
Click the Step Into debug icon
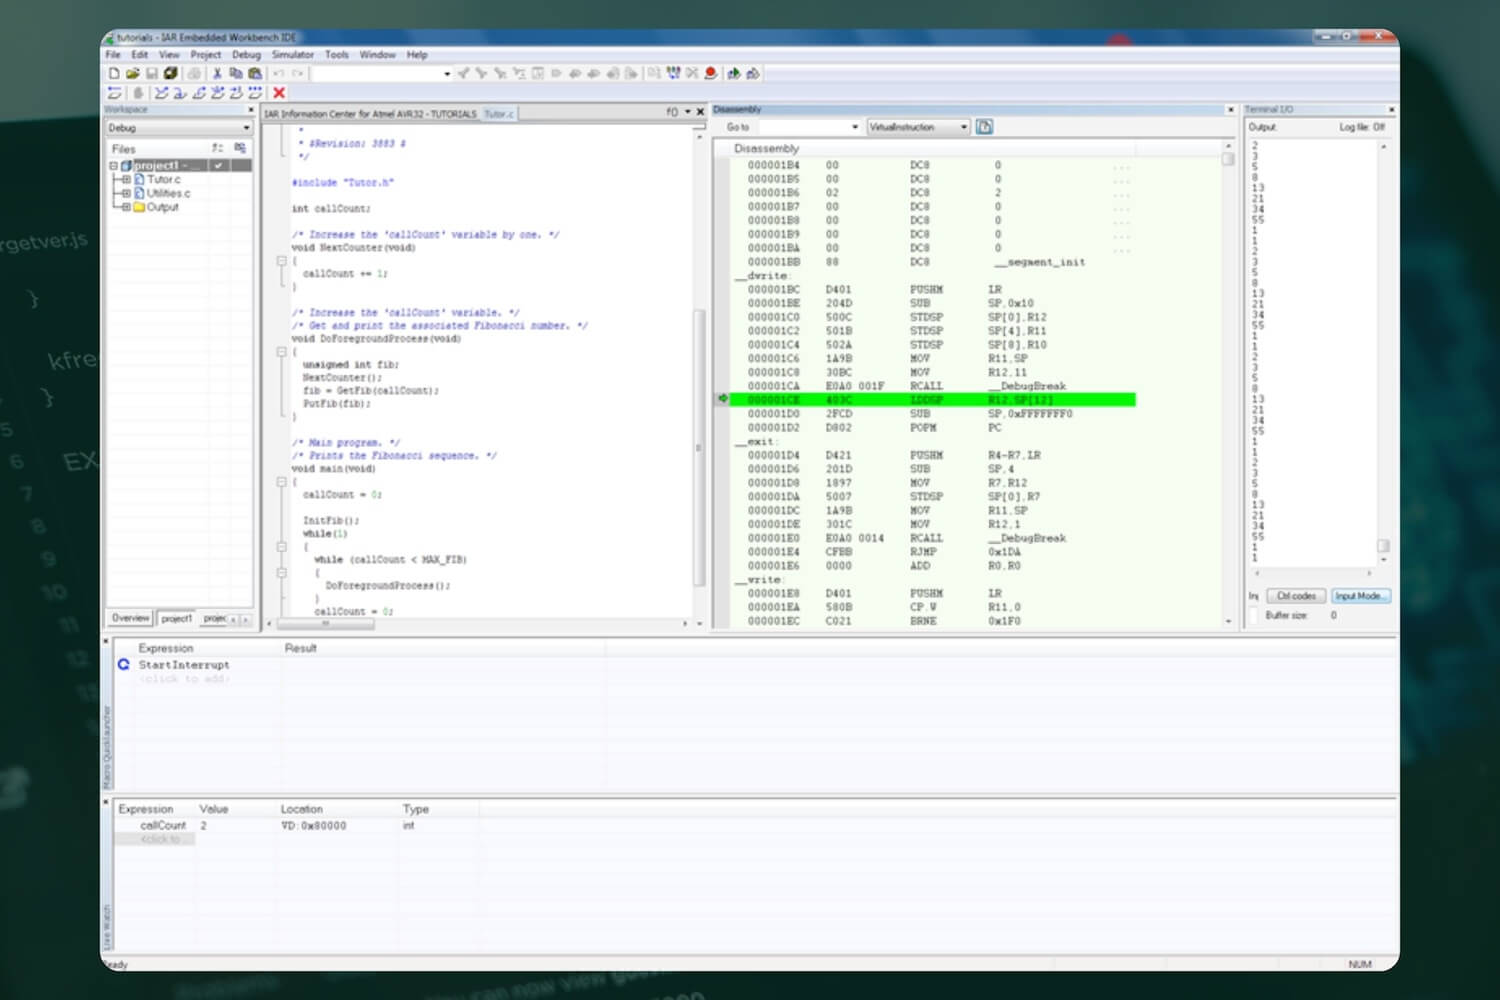coord(179,92)
